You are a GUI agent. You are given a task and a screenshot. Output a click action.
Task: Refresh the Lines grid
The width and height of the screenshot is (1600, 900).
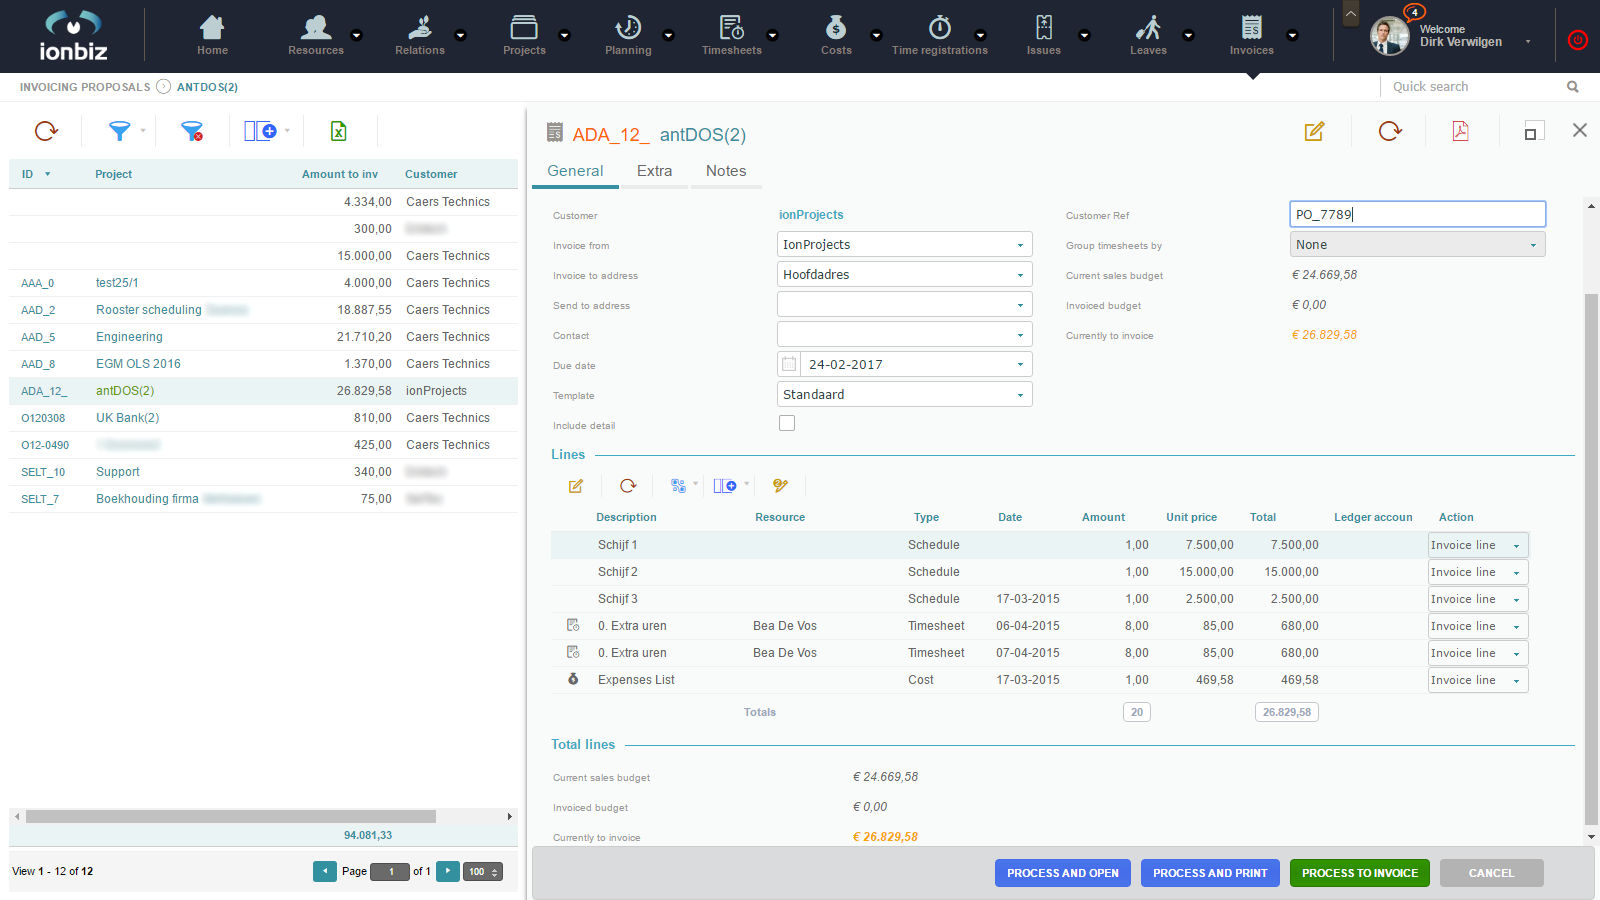pos(628,486)
